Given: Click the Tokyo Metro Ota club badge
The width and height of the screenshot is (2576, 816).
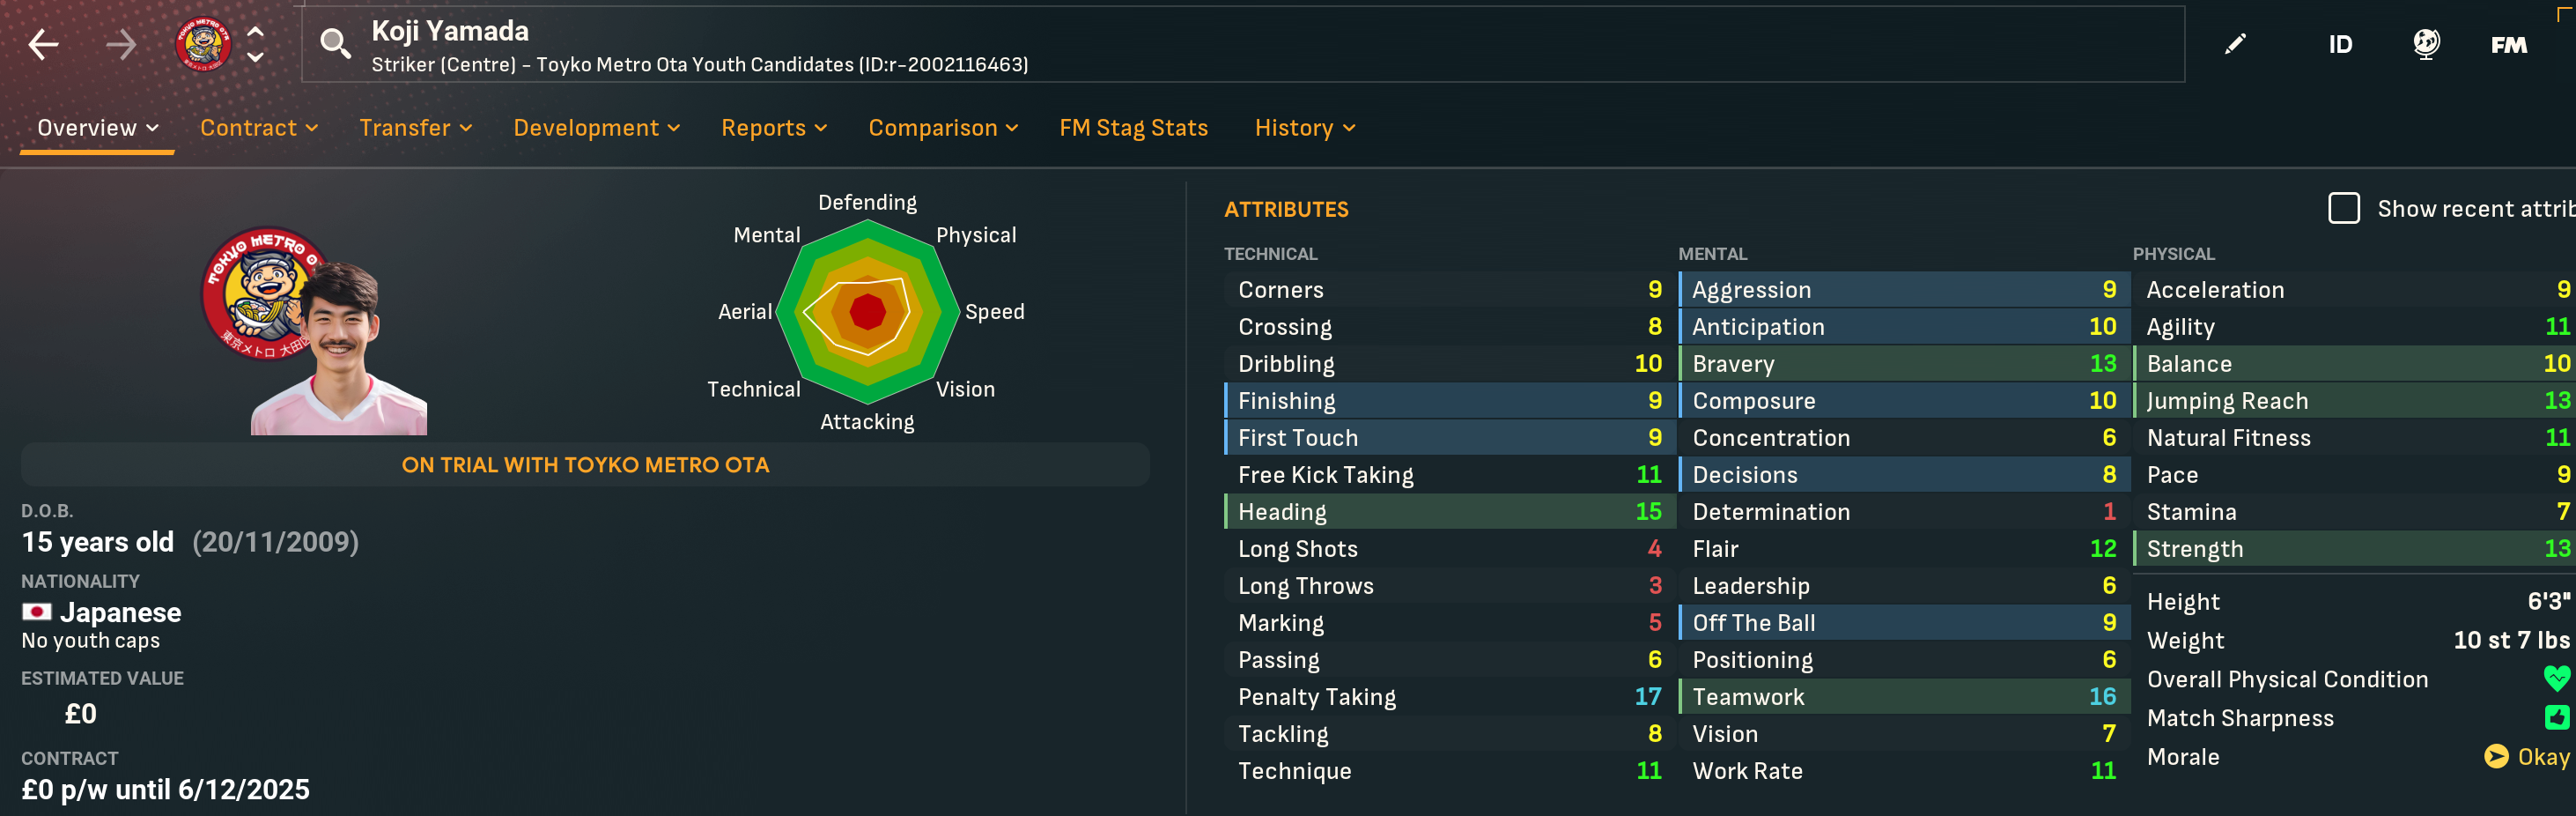Looking at the screenshot, I should [203, 44].
